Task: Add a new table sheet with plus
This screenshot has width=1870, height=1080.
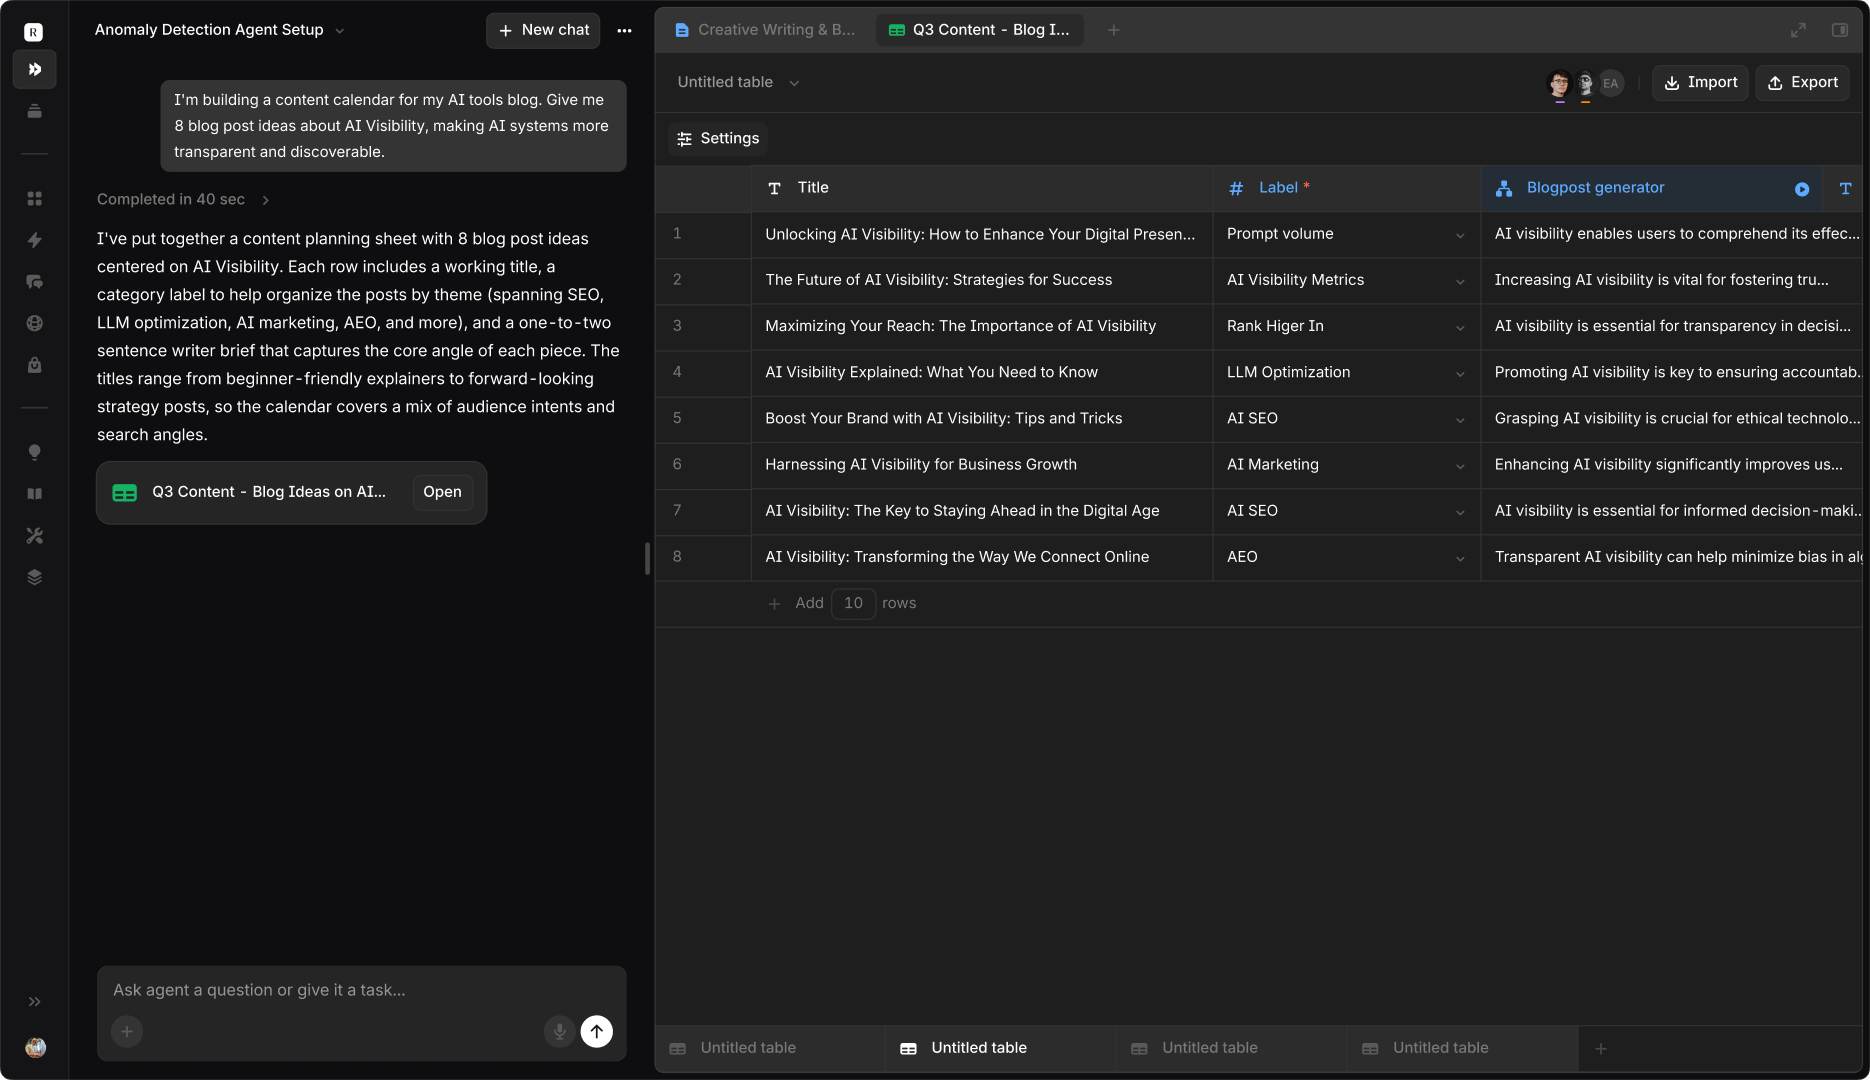Action: 1601,1048
